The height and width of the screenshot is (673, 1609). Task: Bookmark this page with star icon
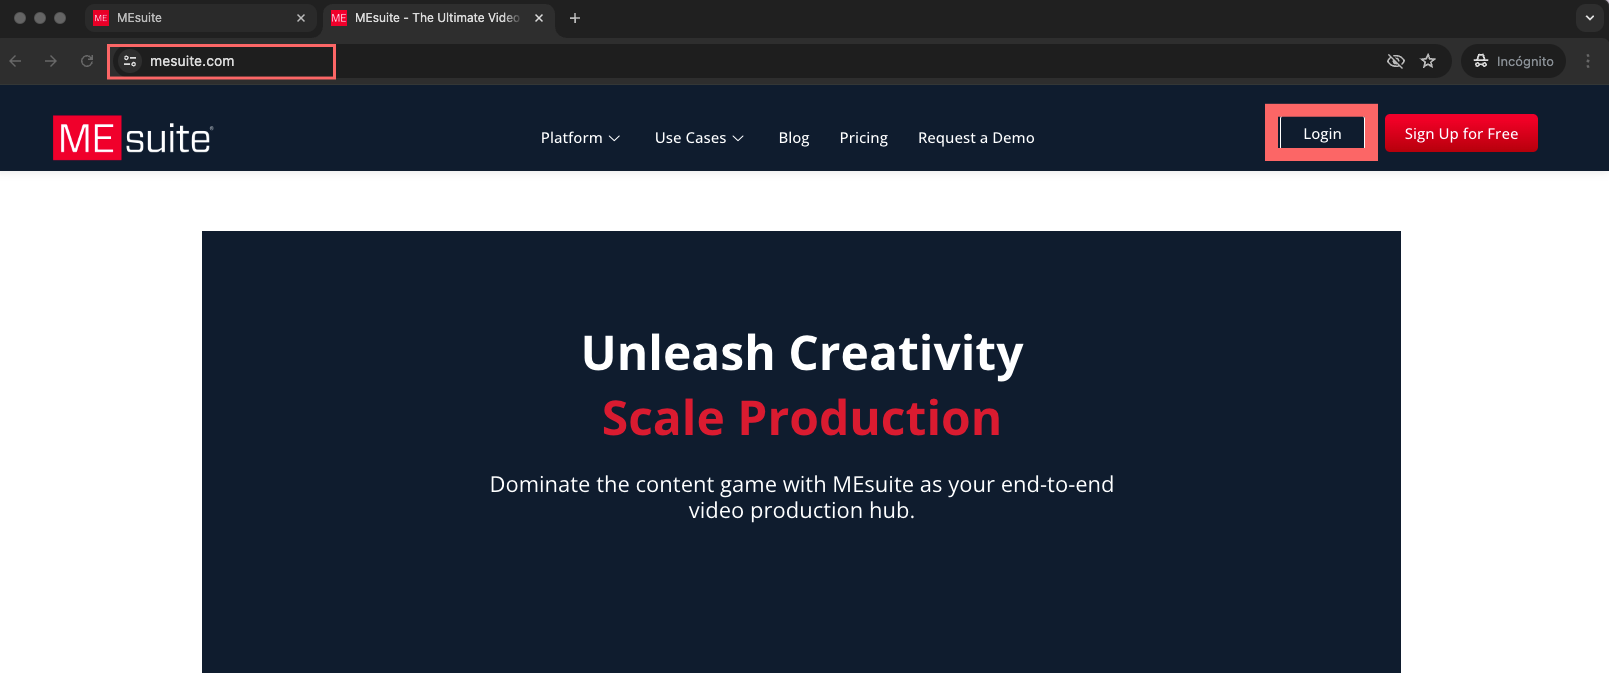click(x=1428, y=61)
